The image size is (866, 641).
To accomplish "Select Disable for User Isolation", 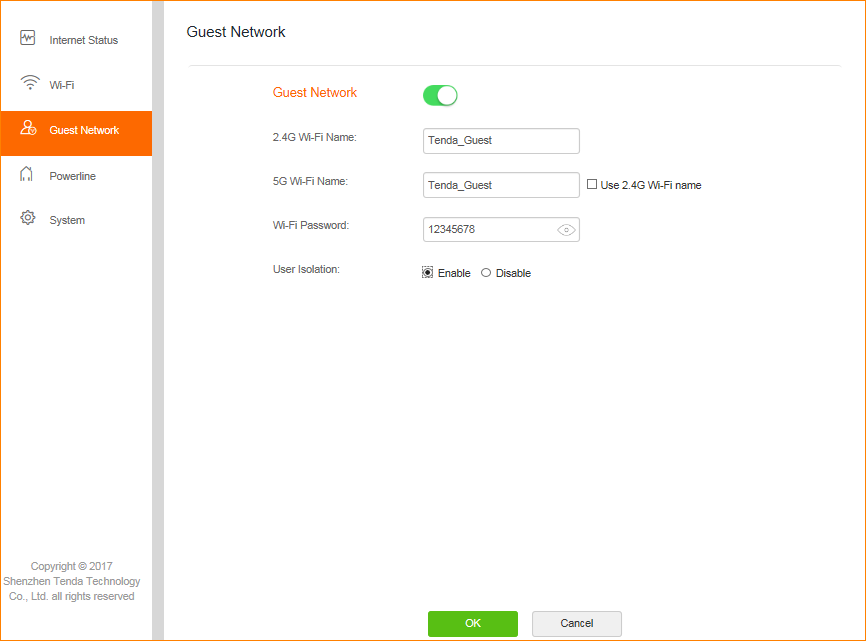I will click(x=486, y=273).
